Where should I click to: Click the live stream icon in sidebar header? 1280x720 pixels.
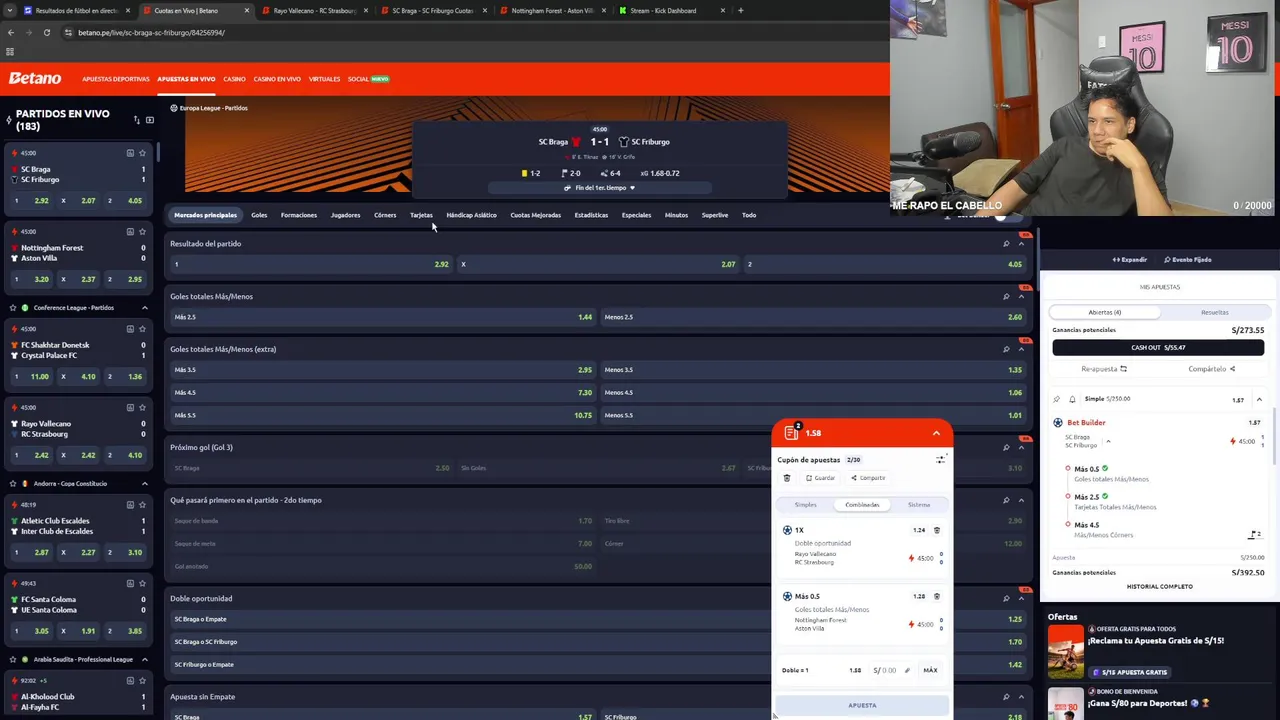150,120
